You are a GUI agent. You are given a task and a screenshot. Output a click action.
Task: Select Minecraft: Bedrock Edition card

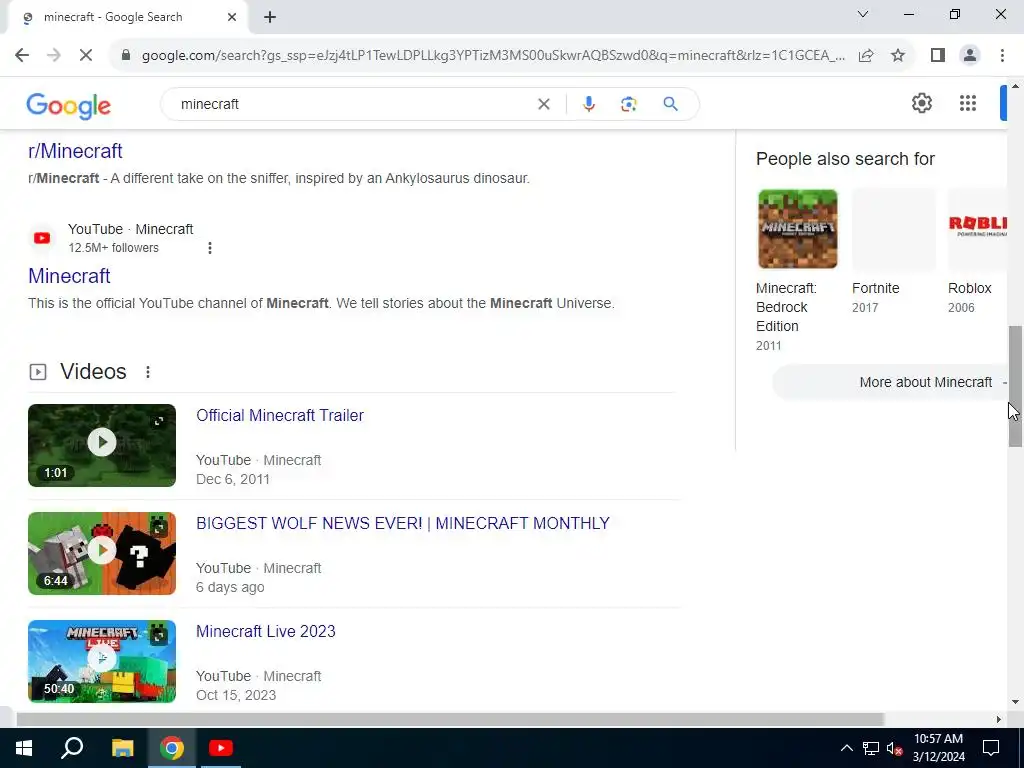797,270
